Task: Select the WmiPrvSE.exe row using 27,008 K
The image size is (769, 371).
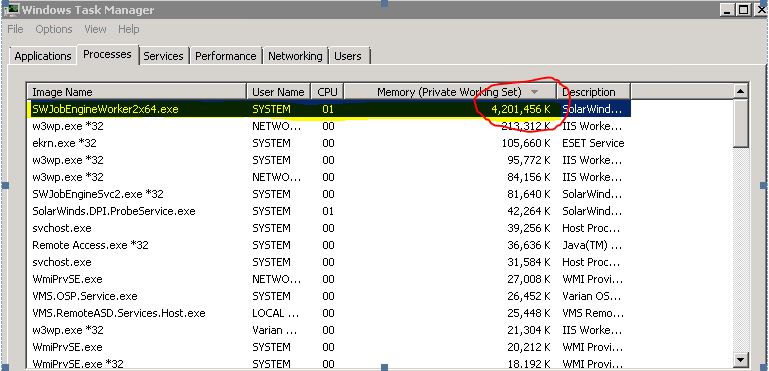Action: point(329,279)
